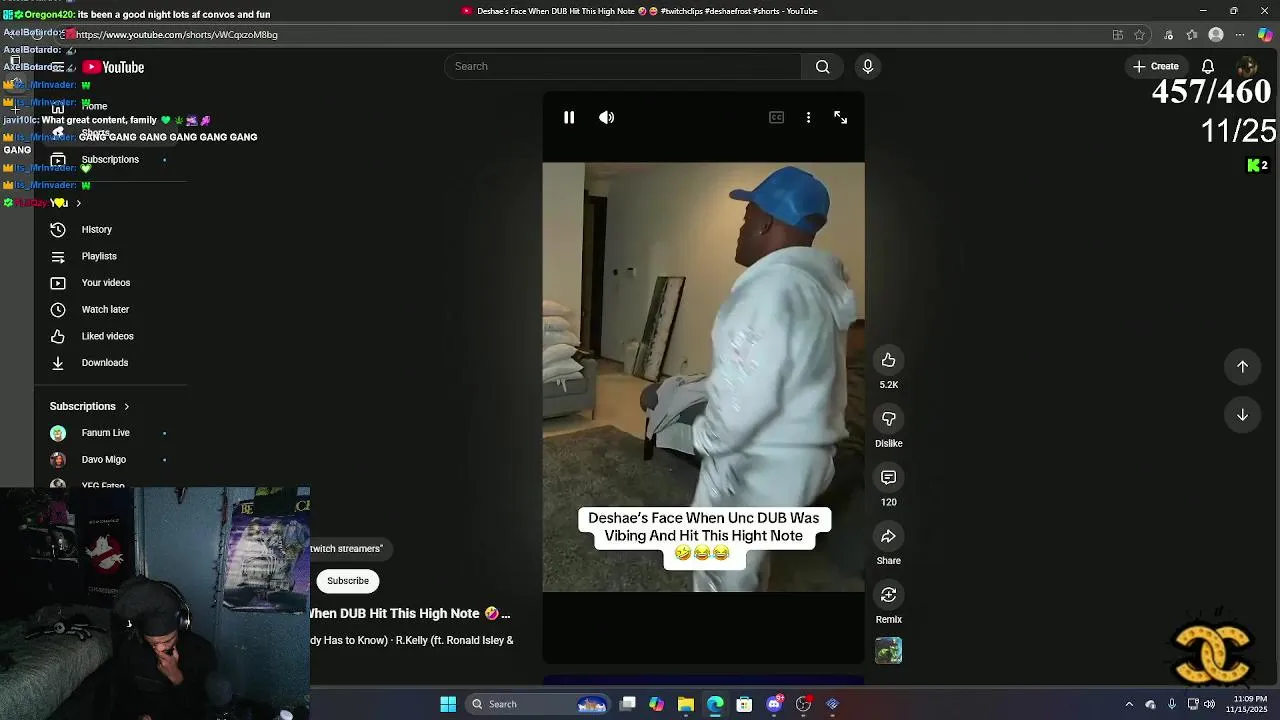Mute the Short's audio
The image size is (1280, 720).
point(607,118)
